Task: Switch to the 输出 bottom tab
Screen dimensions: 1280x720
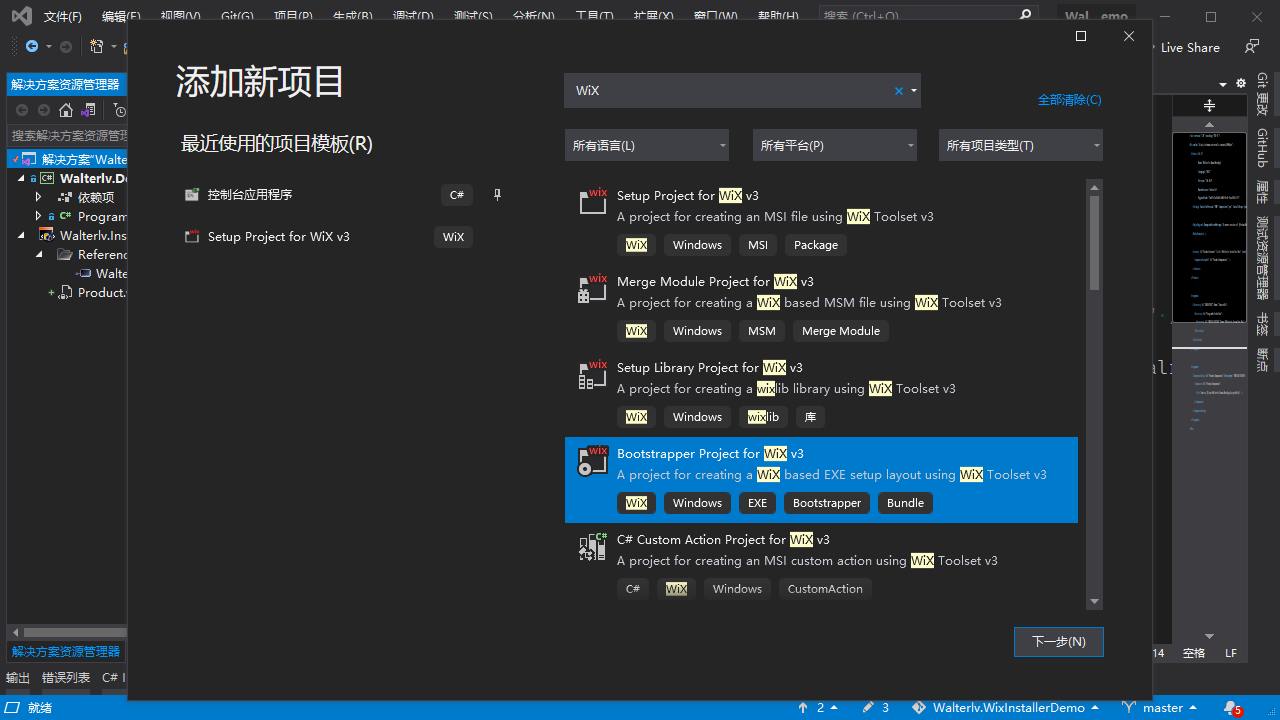Action: (18, 678)
